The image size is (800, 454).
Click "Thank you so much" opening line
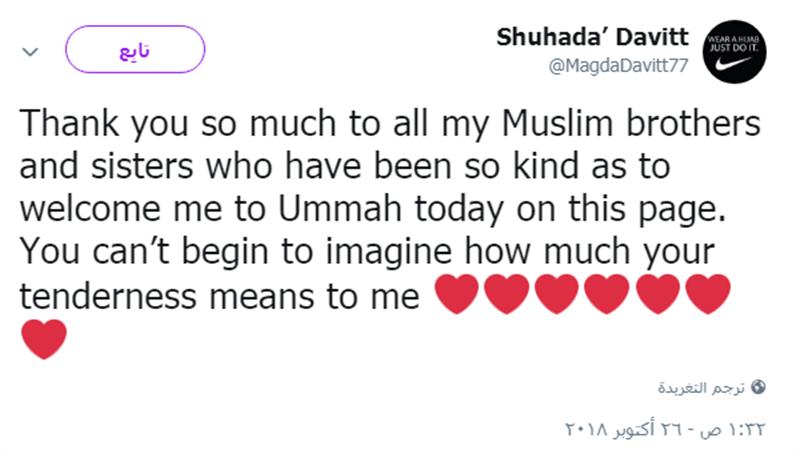tap(178, 124)
